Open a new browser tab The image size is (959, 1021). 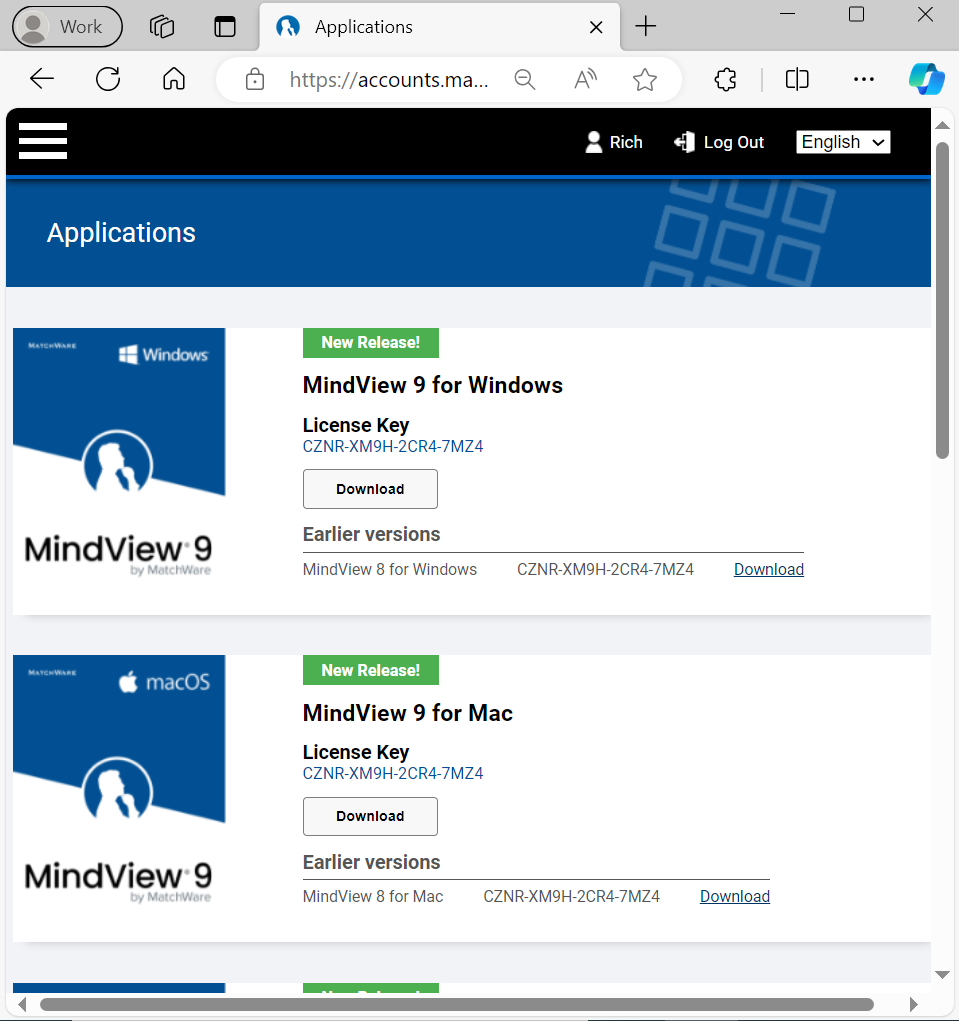(645, 27)
